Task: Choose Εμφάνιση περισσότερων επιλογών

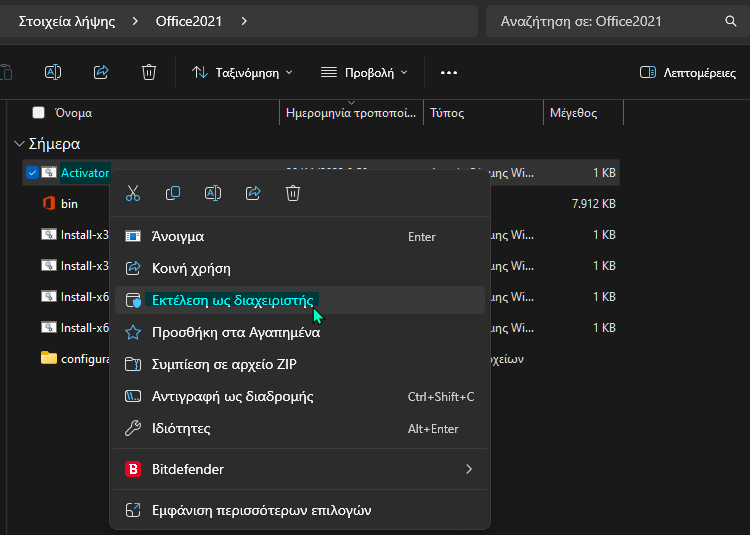Action: [x=300, y=510]
